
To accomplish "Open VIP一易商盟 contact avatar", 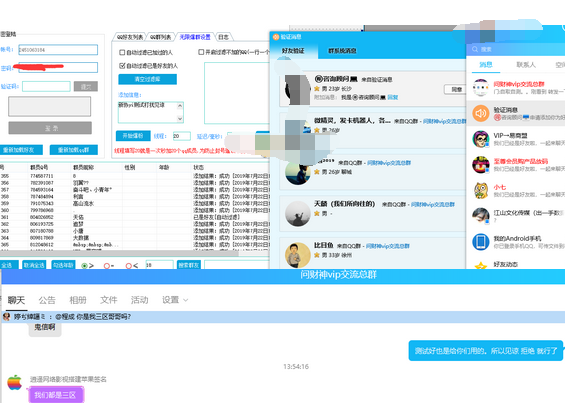I will point(481,139).
